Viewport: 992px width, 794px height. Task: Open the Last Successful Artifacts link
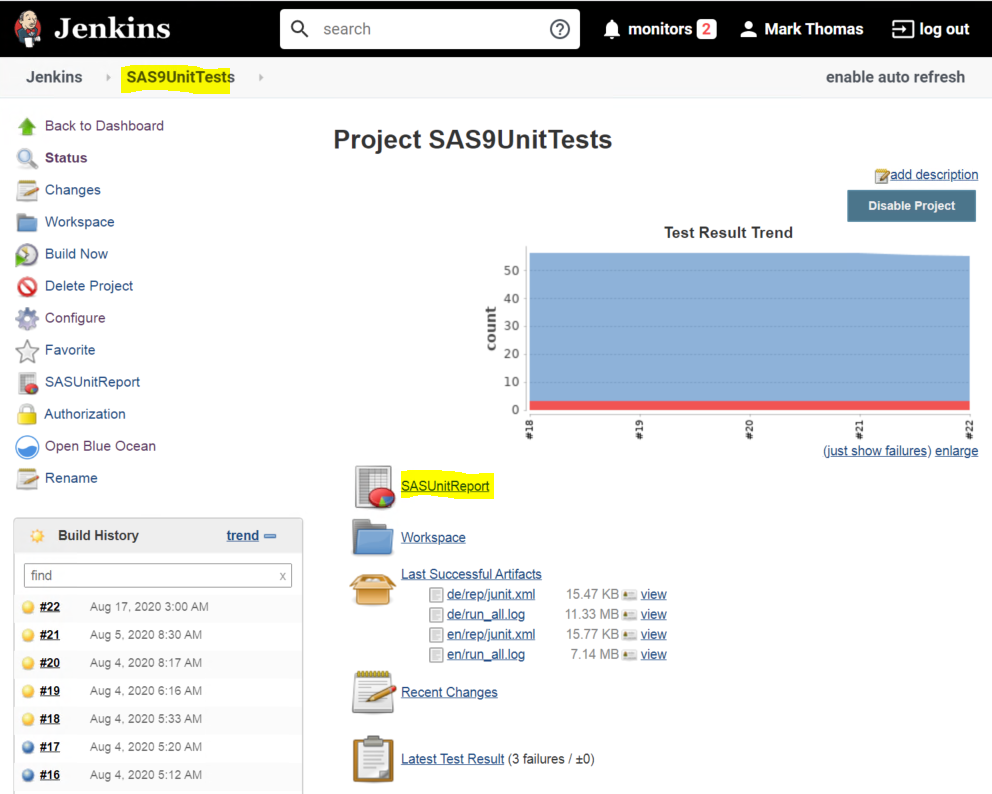click(x=471, y=574)
